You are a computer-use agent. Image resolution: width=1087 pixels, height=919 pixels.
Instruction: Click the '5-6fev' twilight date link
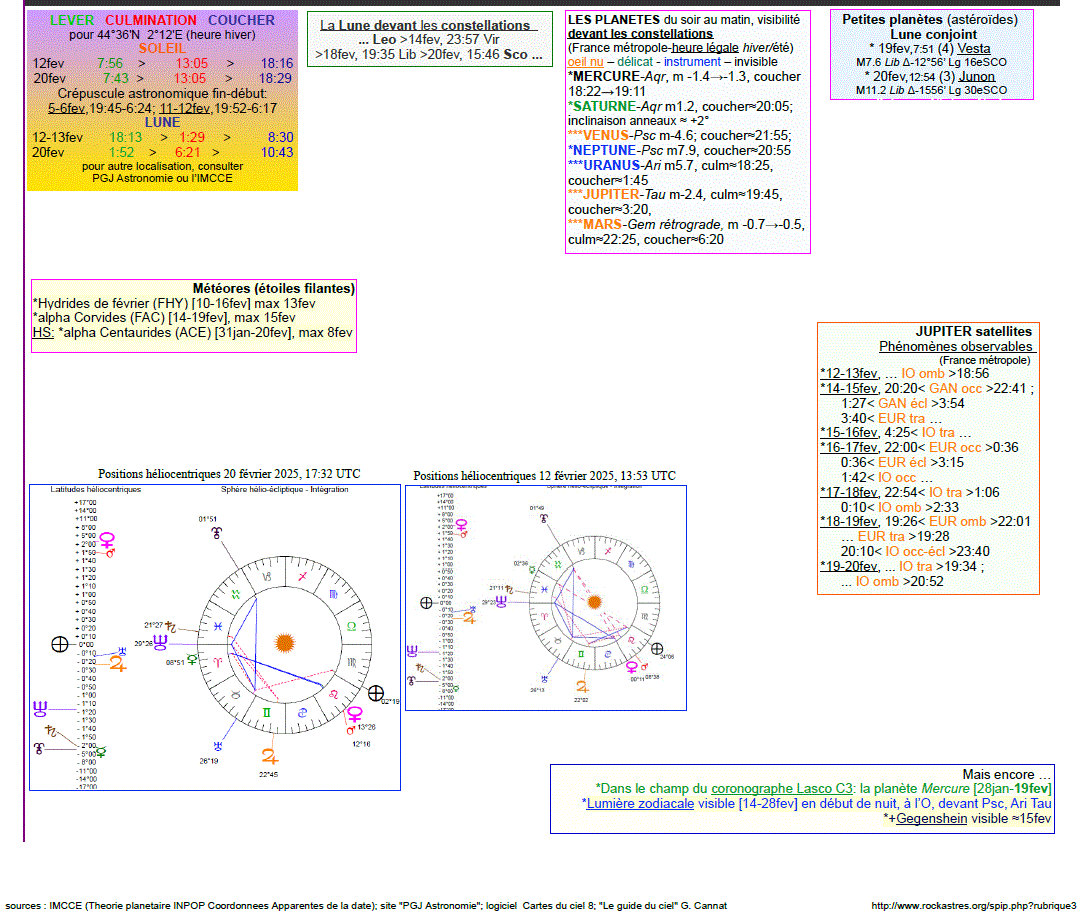click(x=67, y=108)
